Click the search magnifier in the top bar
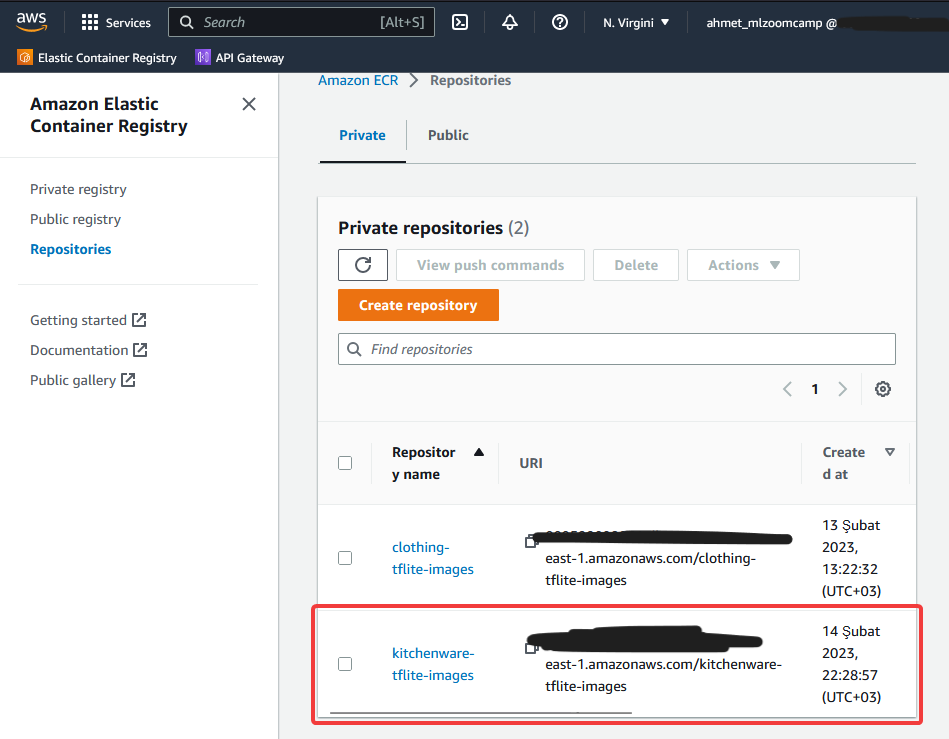Viewport: 949px width, 739px height. pos(186,22)
